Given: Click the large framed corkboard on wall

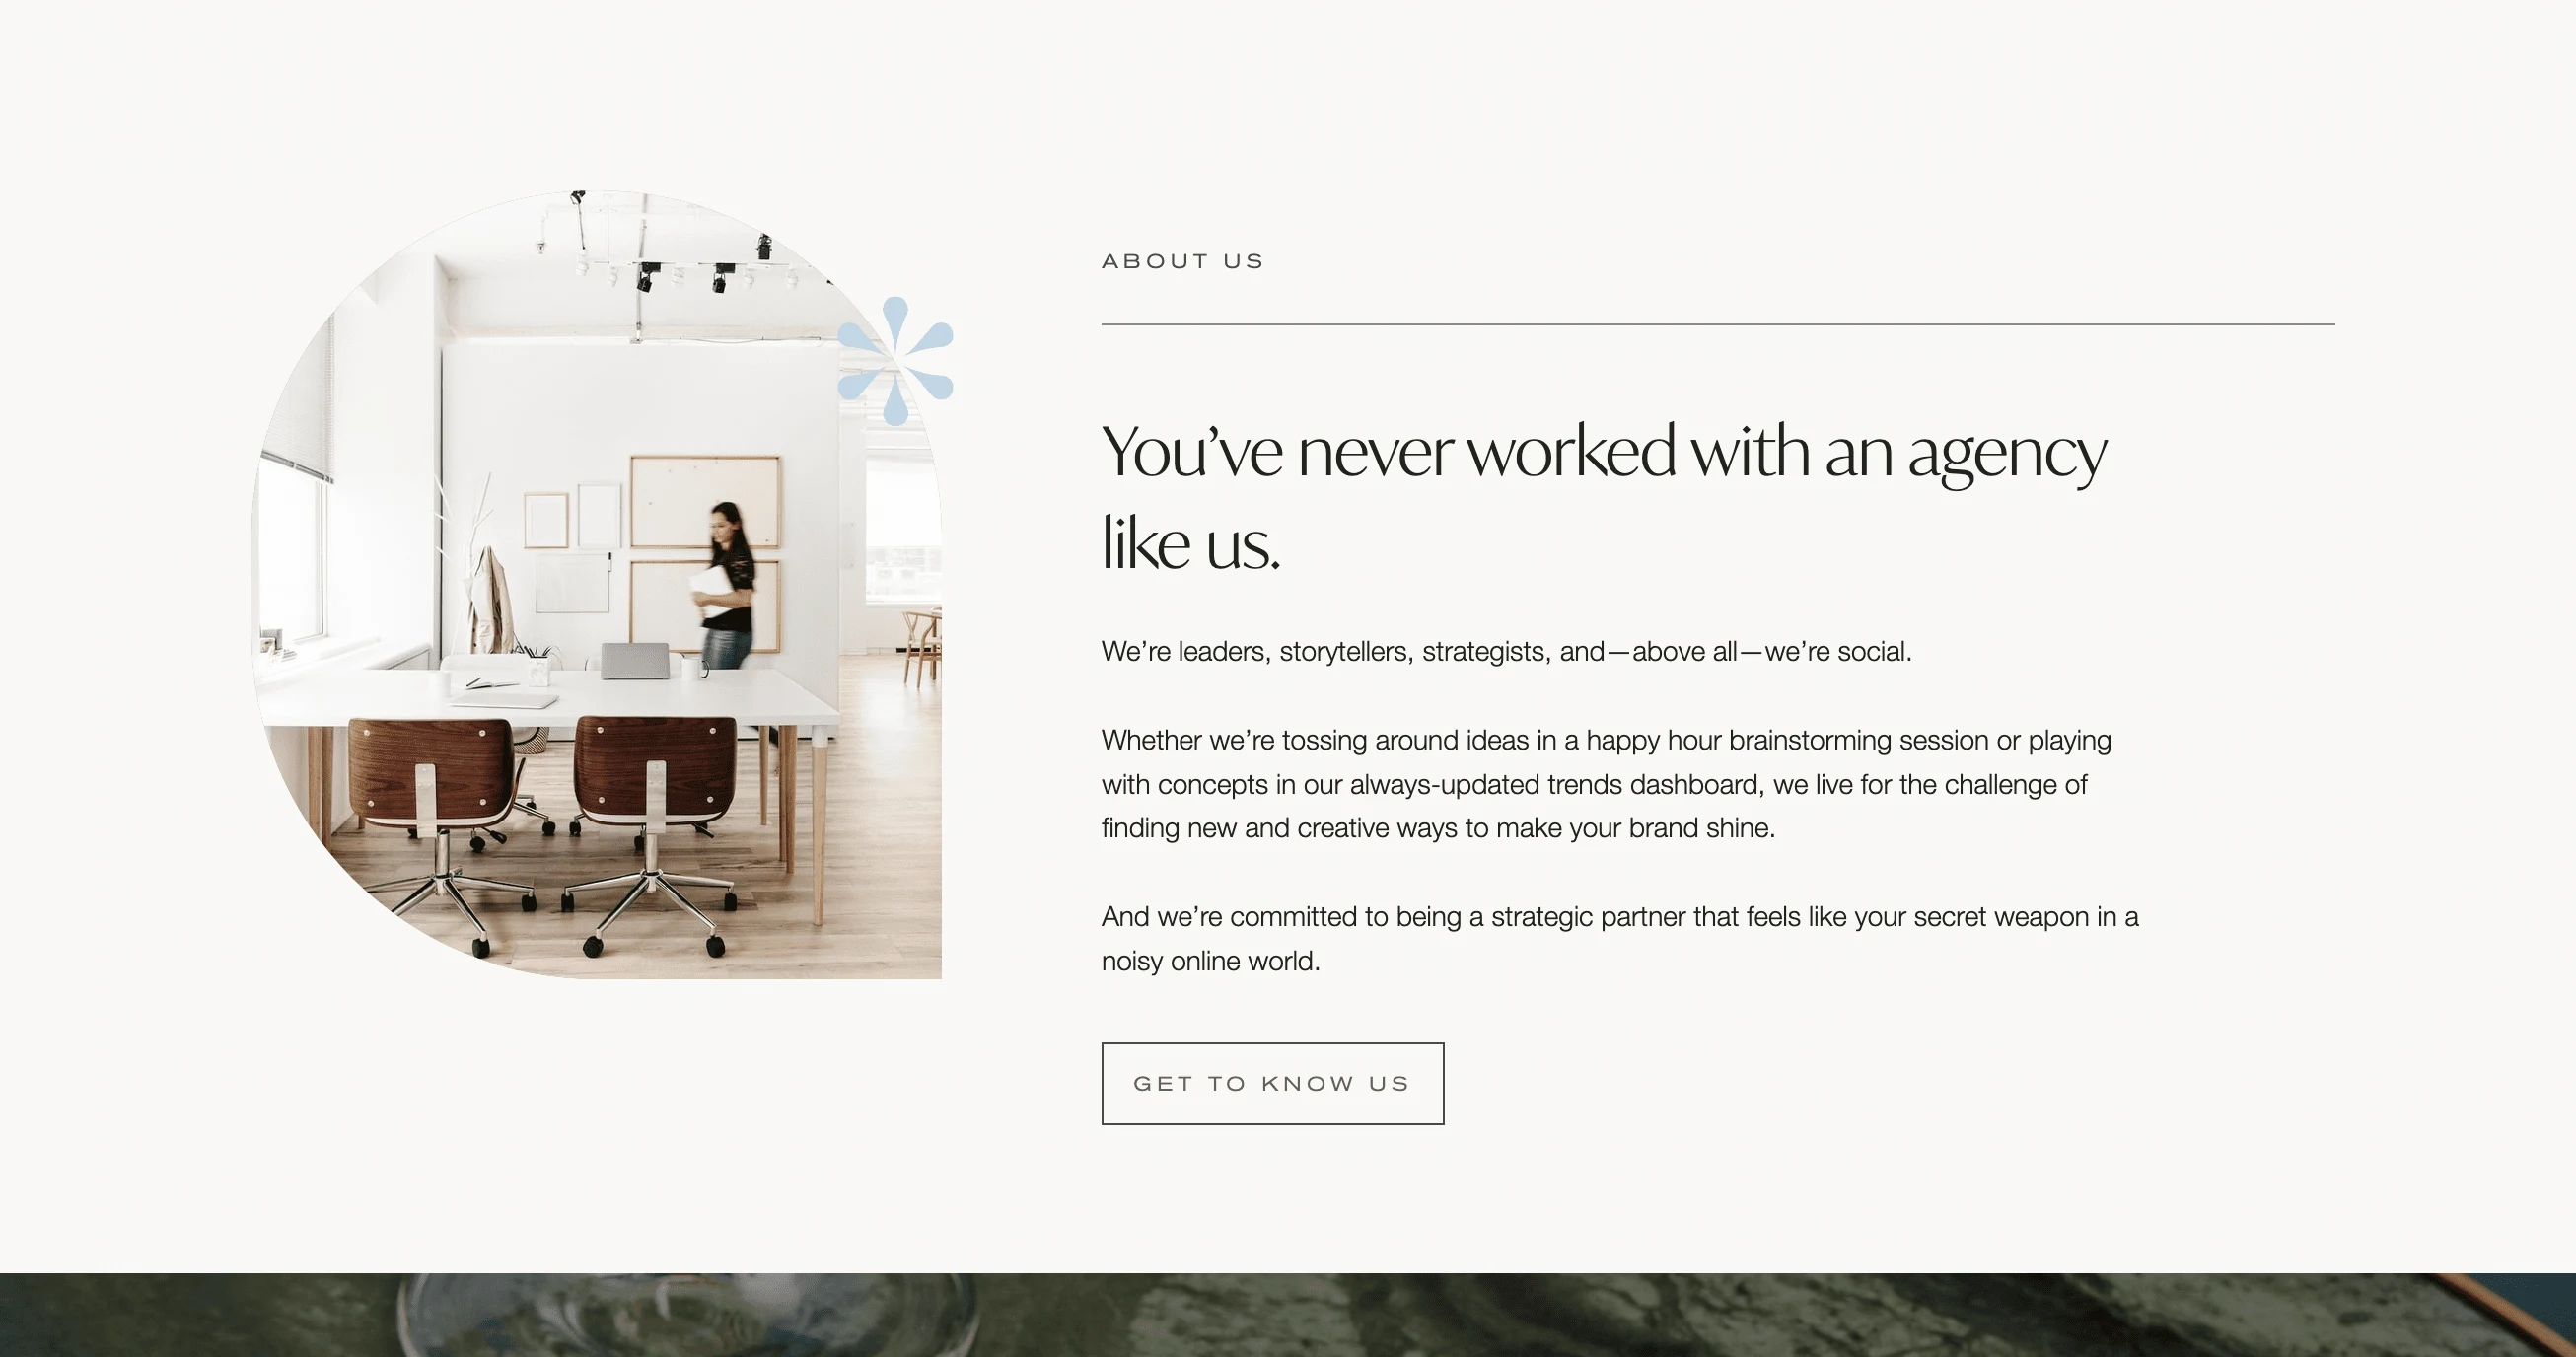Looking at the screenshot, I should pyautogui.click(x=705, y=501).
